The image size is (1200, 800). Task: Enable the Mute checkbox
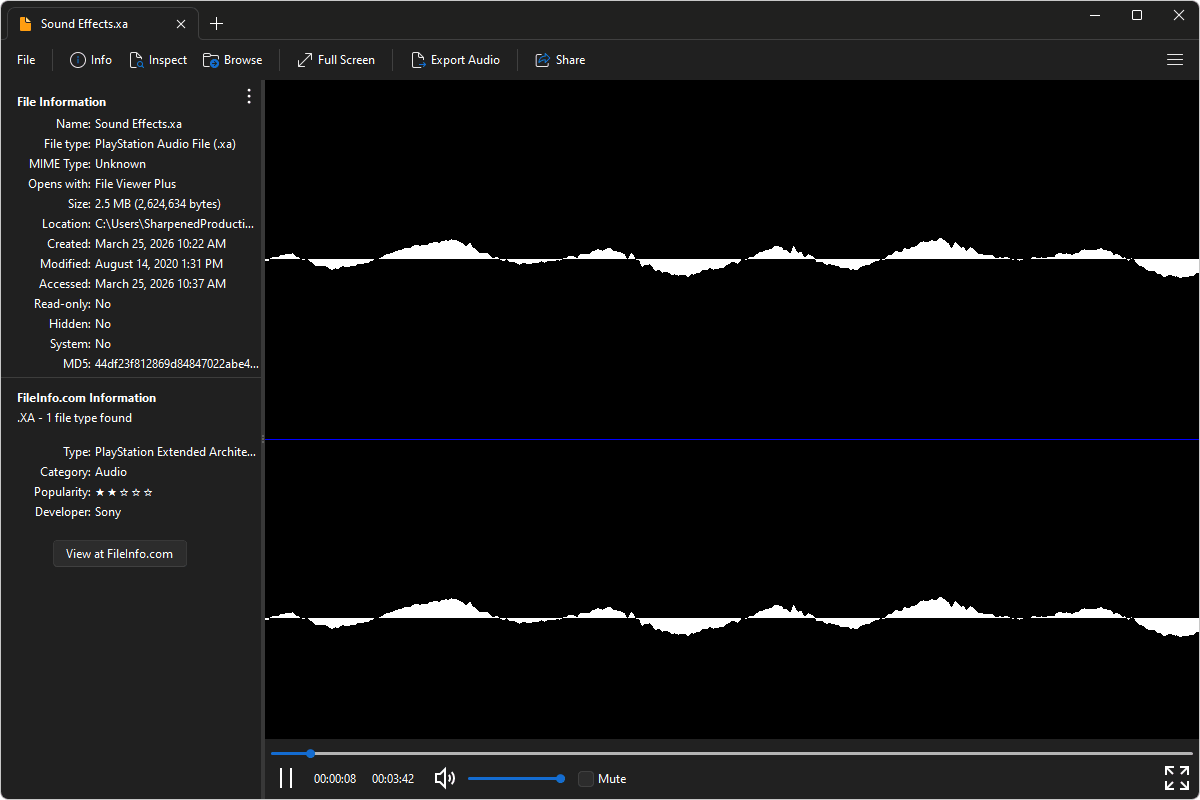pos(585,778)
